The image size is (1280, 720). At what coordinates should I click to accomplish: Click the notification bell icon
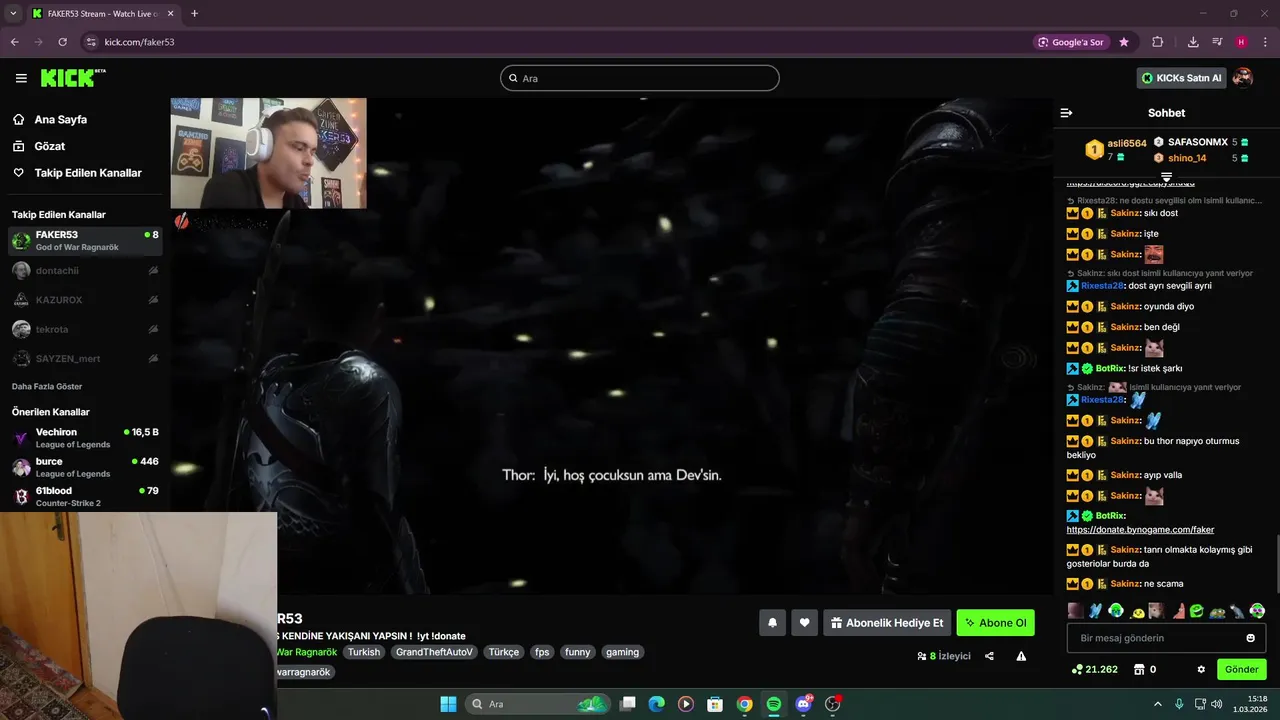772,623
